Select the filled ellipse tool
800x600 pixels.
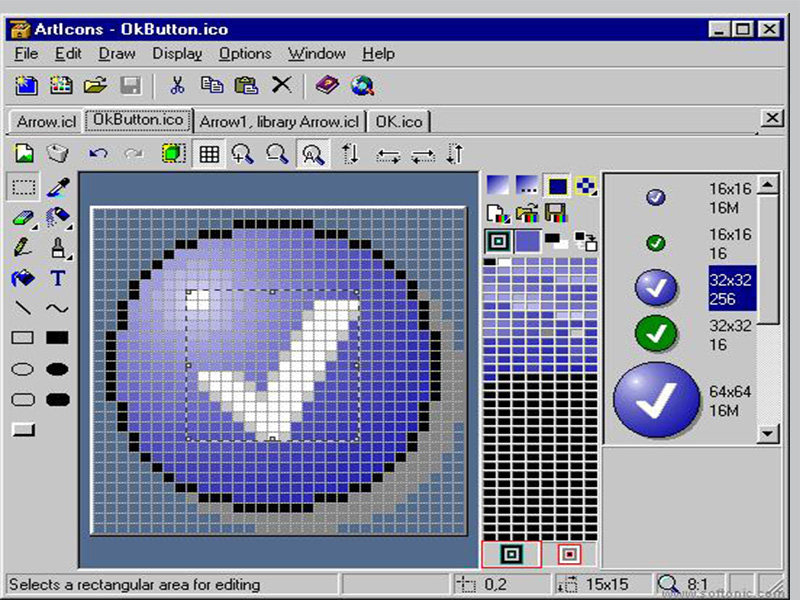(58, 369)
